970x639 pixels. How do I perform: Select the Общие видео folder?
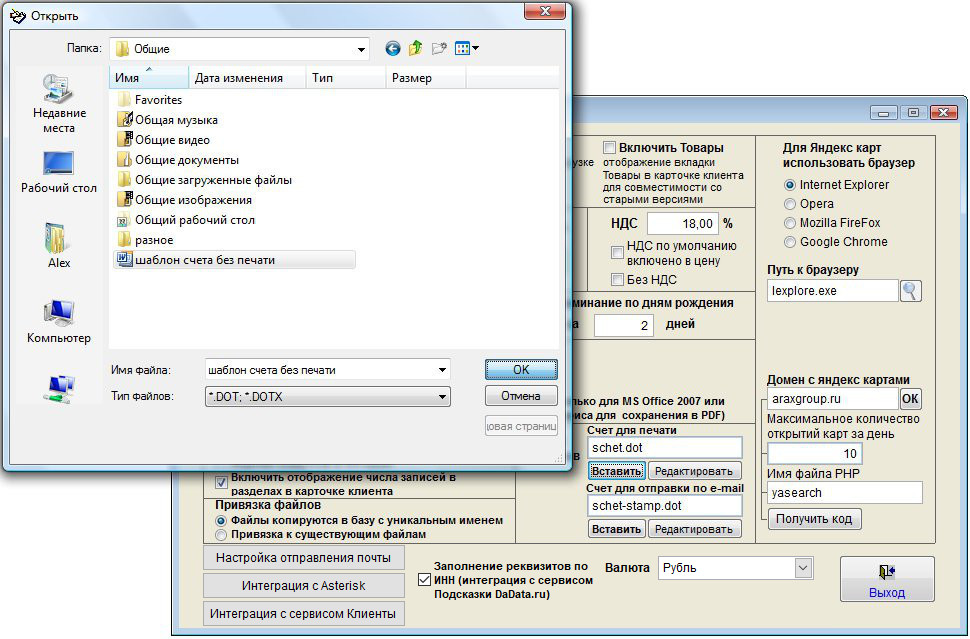click(x=163, y=140)
